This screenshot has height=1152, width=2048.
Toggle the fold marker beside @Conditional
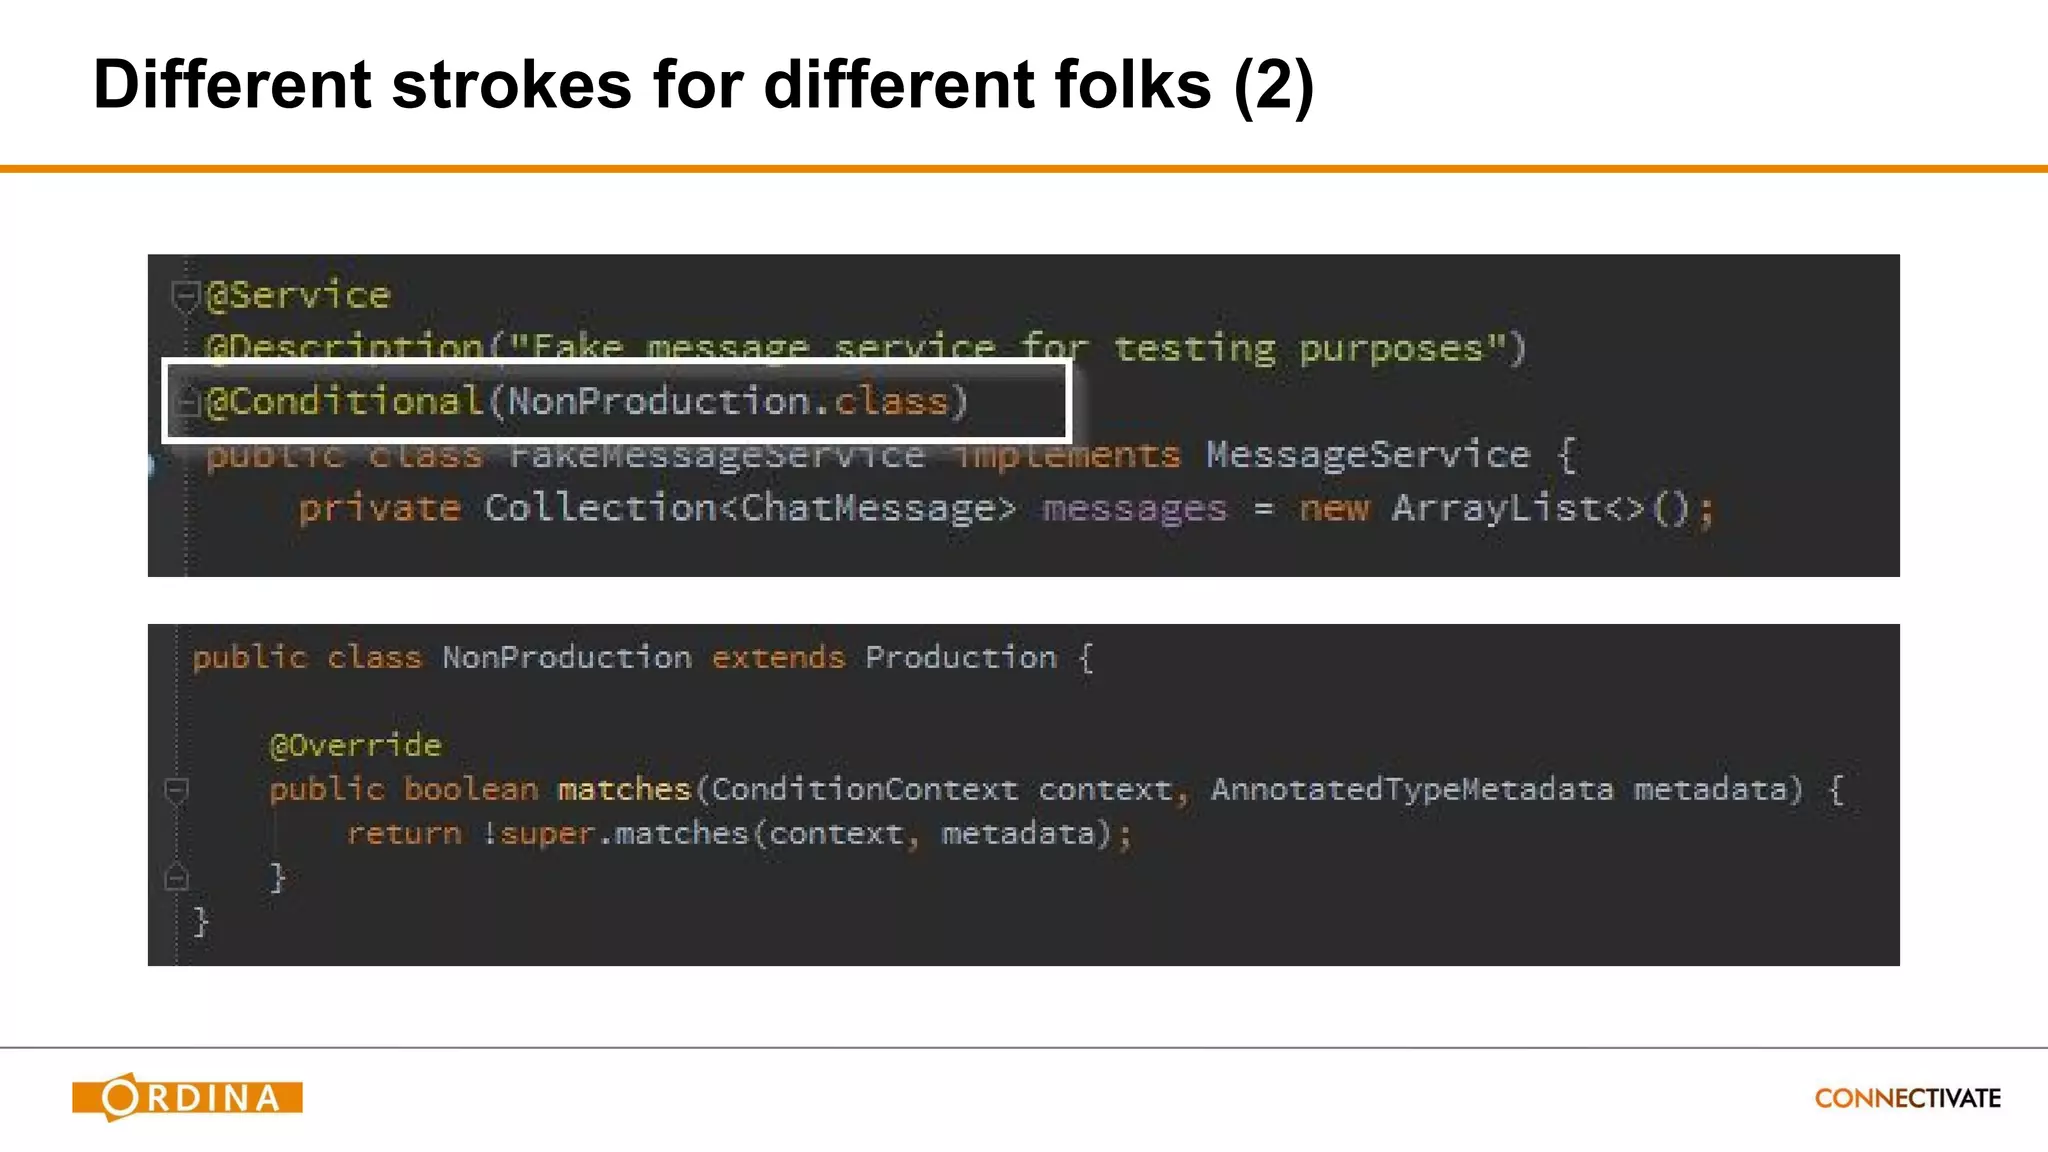coord(186,402)
